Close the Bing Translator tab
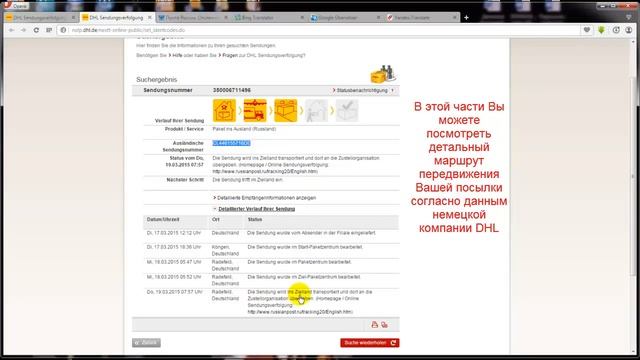This screenshot has width=640, height=360. [x=302, y=18]
